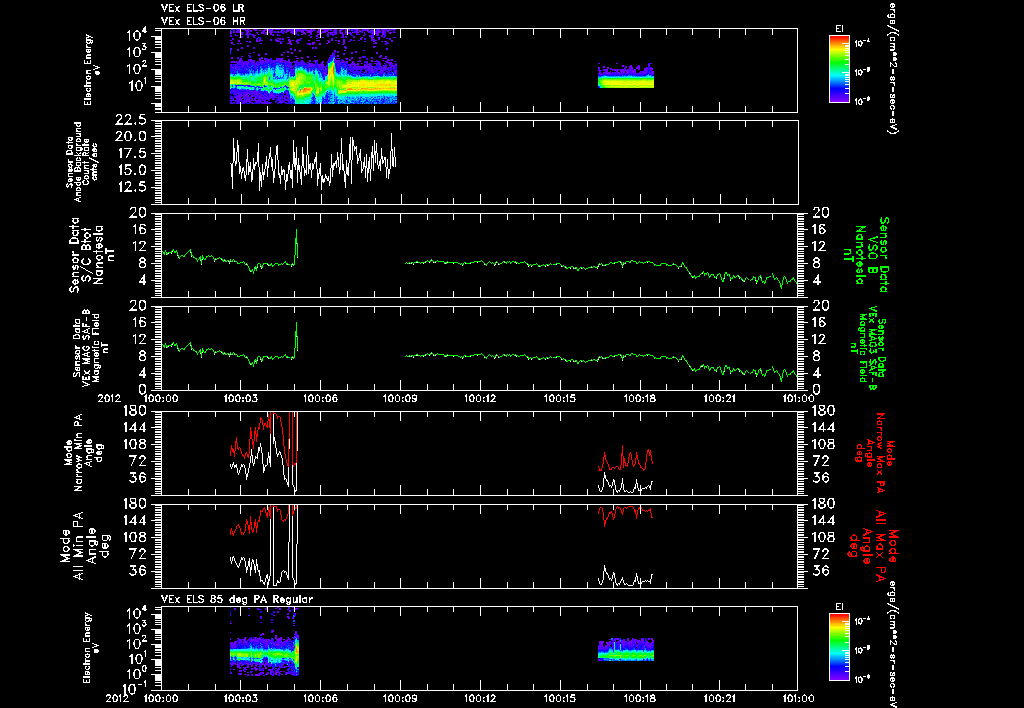The height and width of the screenshot is (708, 1024).
Task: Click 101:00 on the time axis under the magnetic field panel
Action: [x=799, y=397]
